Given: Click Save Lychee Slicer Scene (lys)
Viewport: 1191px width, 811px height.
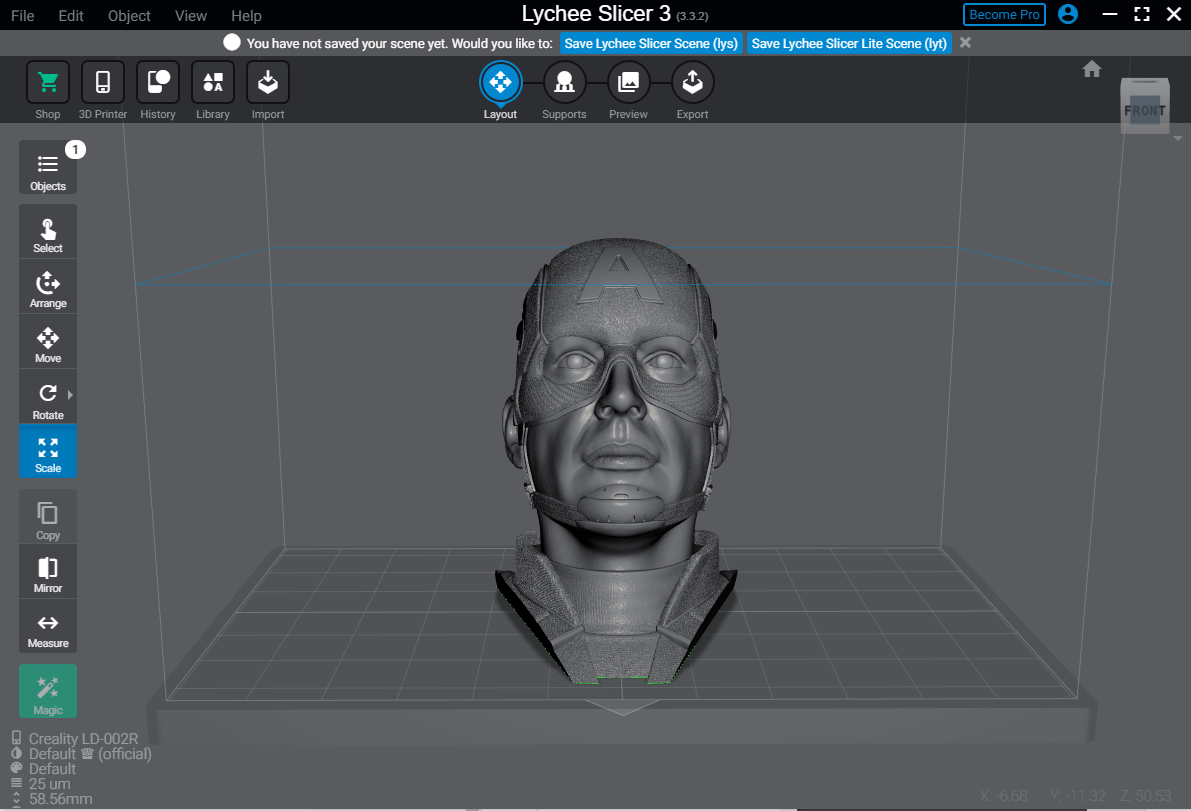Looking at the screenshot, I should [651, 43].
